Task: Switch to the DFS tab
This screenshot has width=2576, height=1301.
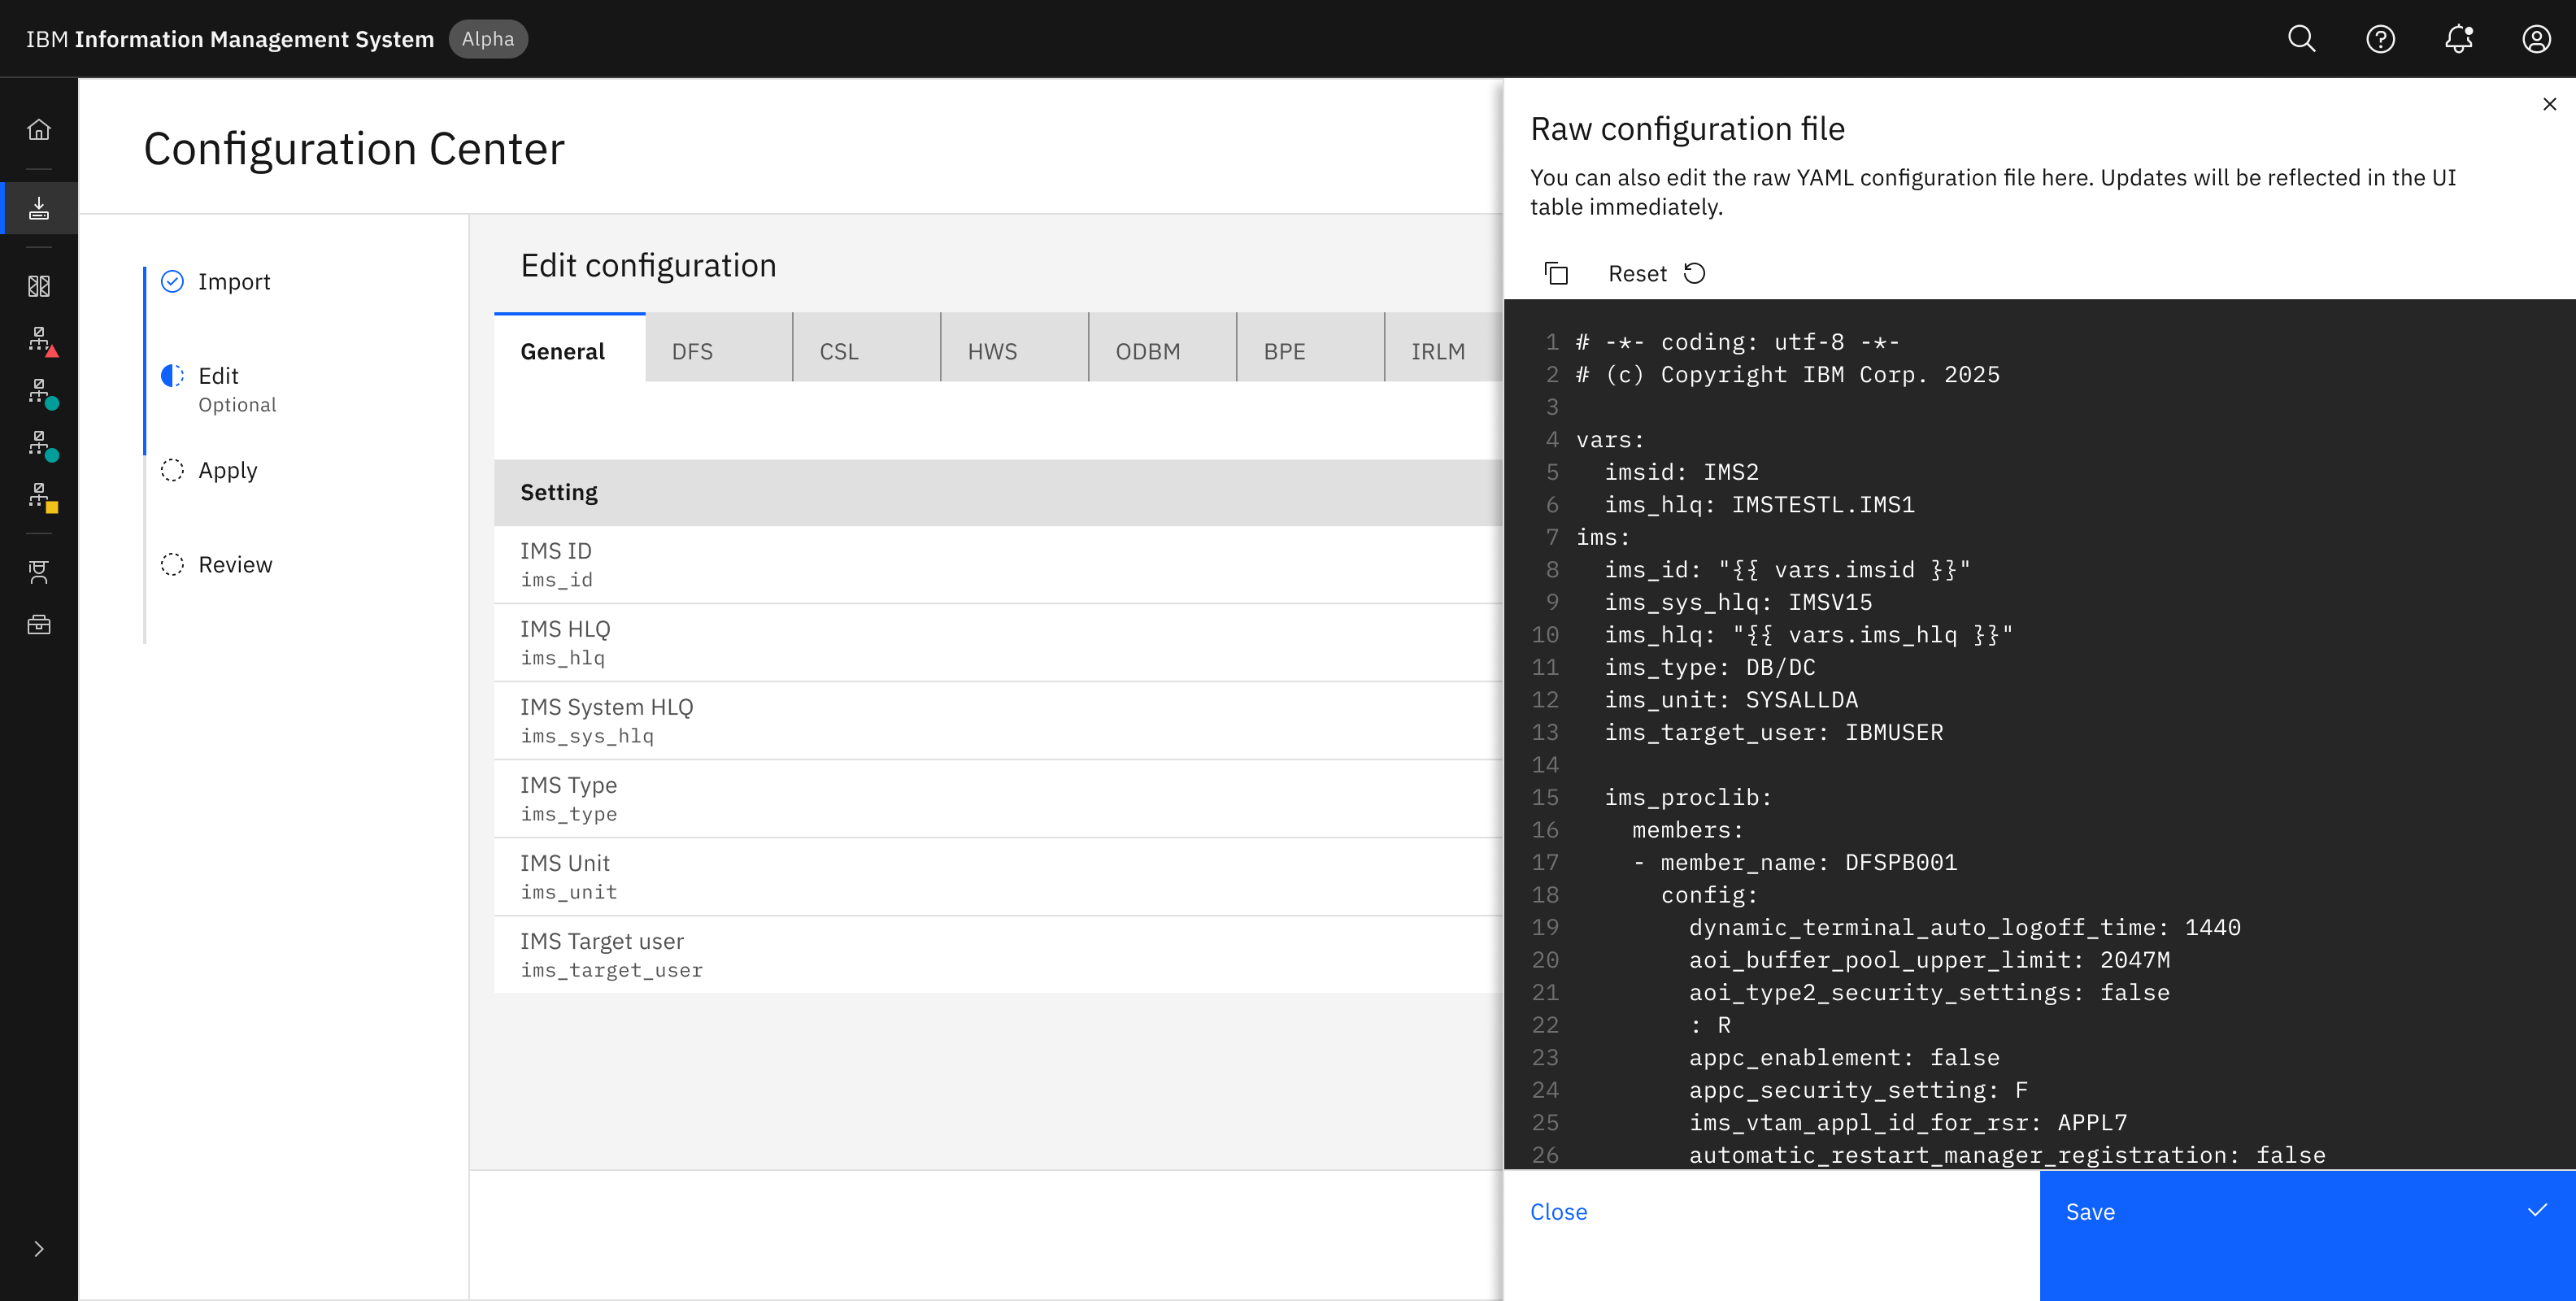Action: pos(719,348)
